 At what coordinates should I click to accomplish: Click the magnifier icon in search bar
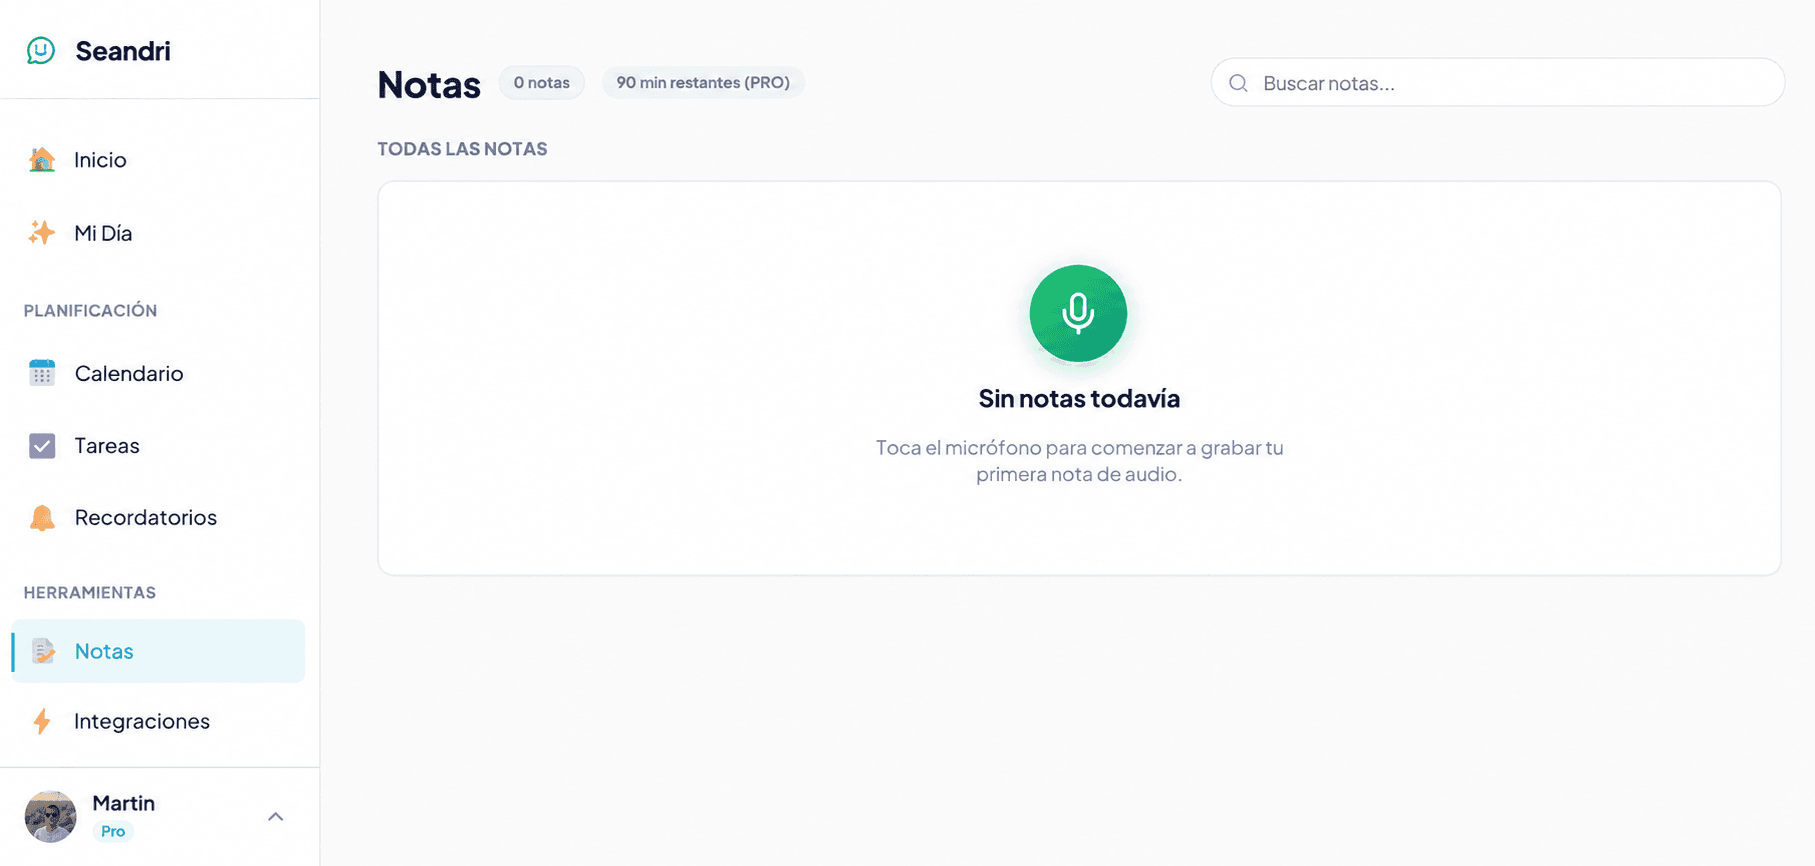click(x=1238, y=83)
